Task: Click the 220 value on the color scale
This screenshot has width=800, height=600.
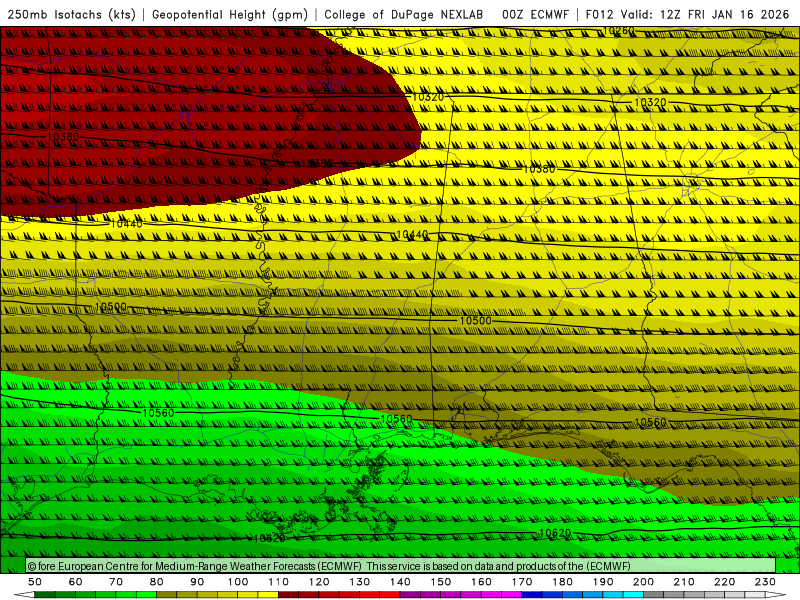Action: (x=725, y=582)
